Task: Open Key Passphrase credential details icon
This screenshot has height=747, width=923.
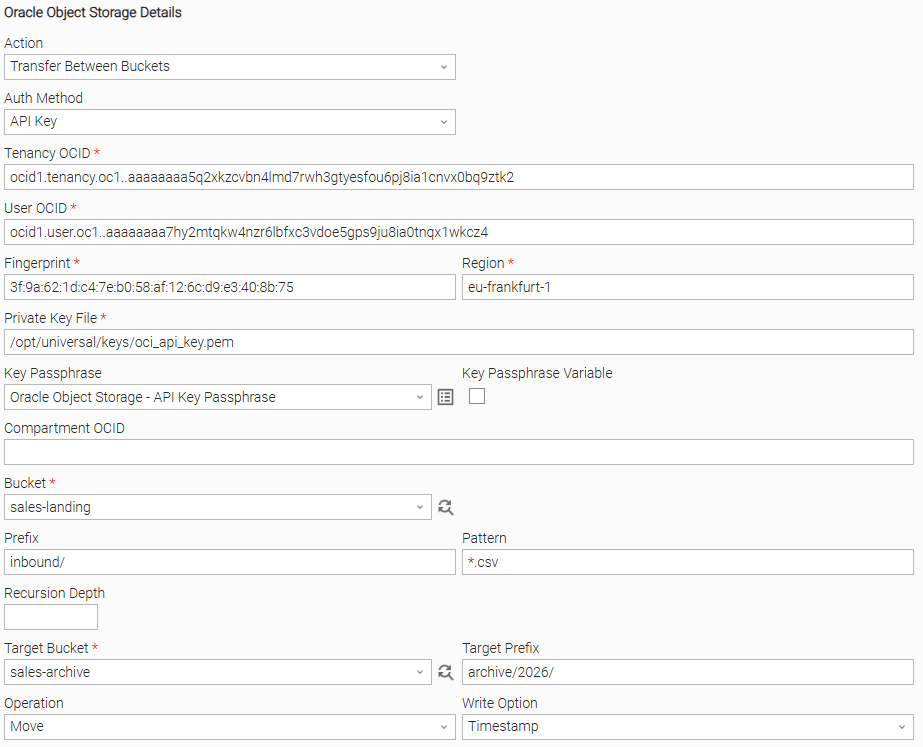Action: 446,397
